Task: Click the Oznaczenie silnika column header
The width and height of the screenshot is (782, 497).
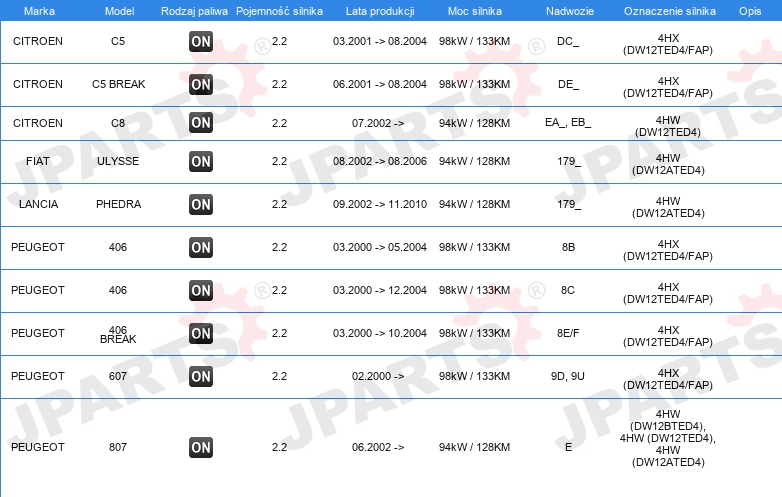Action: point(670,11)
